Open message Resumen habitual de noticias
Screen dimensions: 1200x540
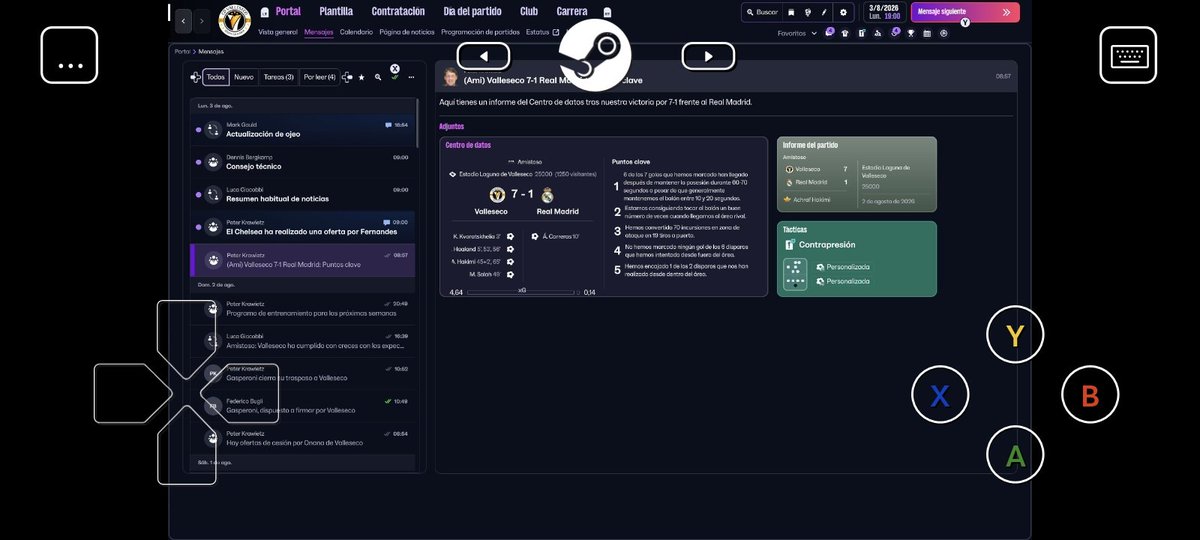[x=302, y=195]
